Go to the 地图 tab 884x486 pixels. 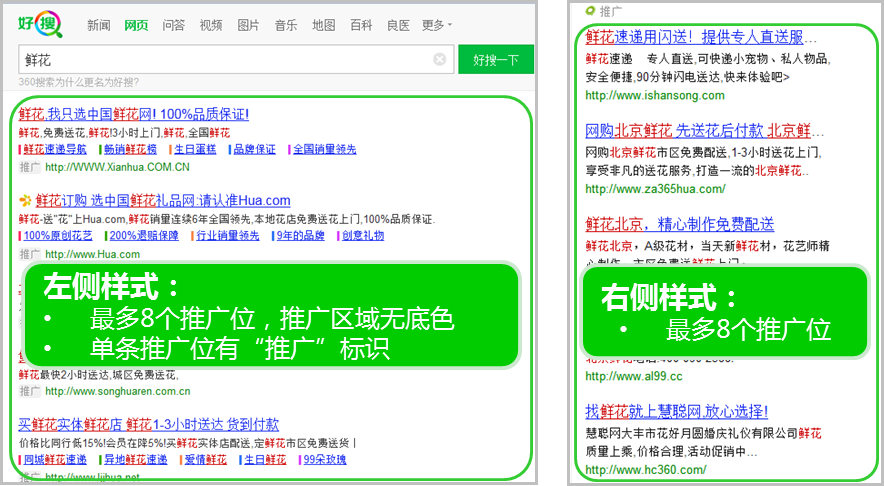point(323,25)
